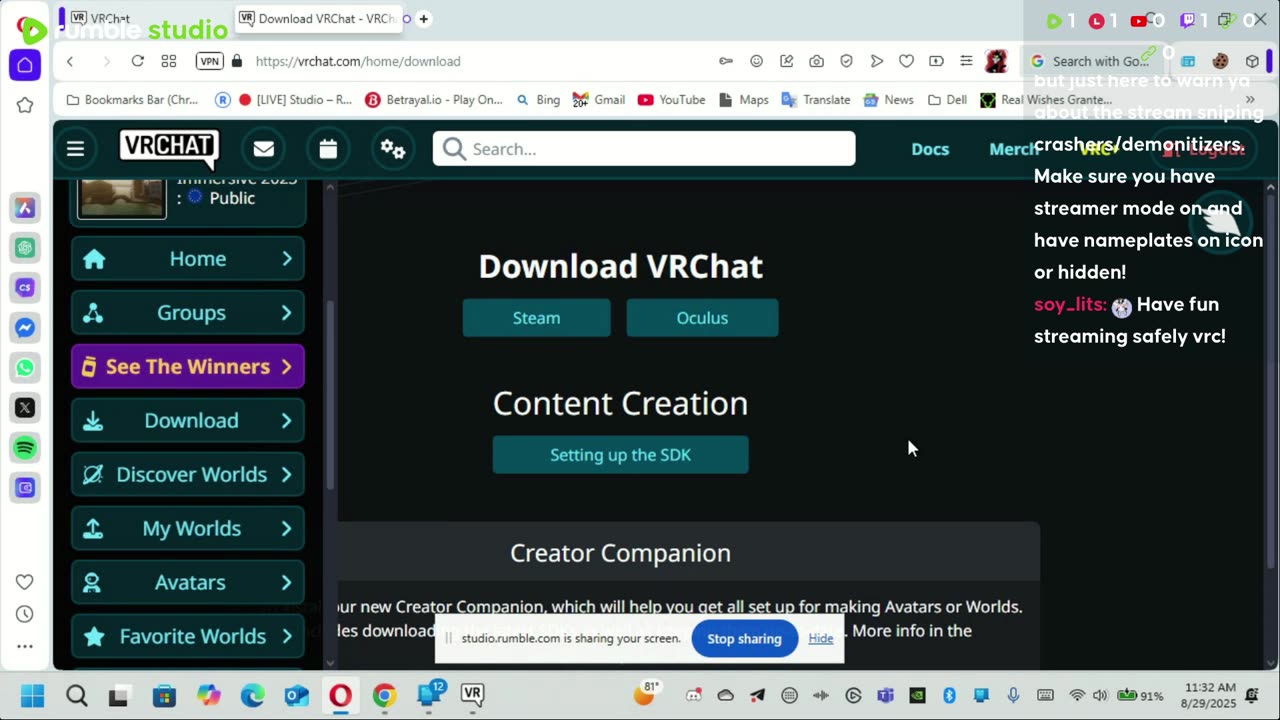Open the Opera icon on taskbar
This screenshot has height=720, width=1280.
pyautogui.click(x=341, y=695)
